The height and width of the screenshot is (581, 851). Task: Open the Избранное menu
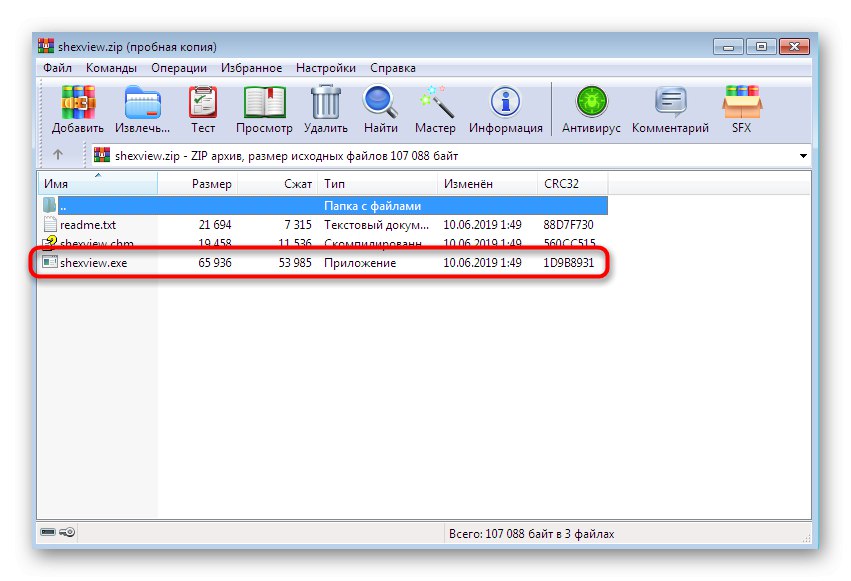(x=251, y=68)
